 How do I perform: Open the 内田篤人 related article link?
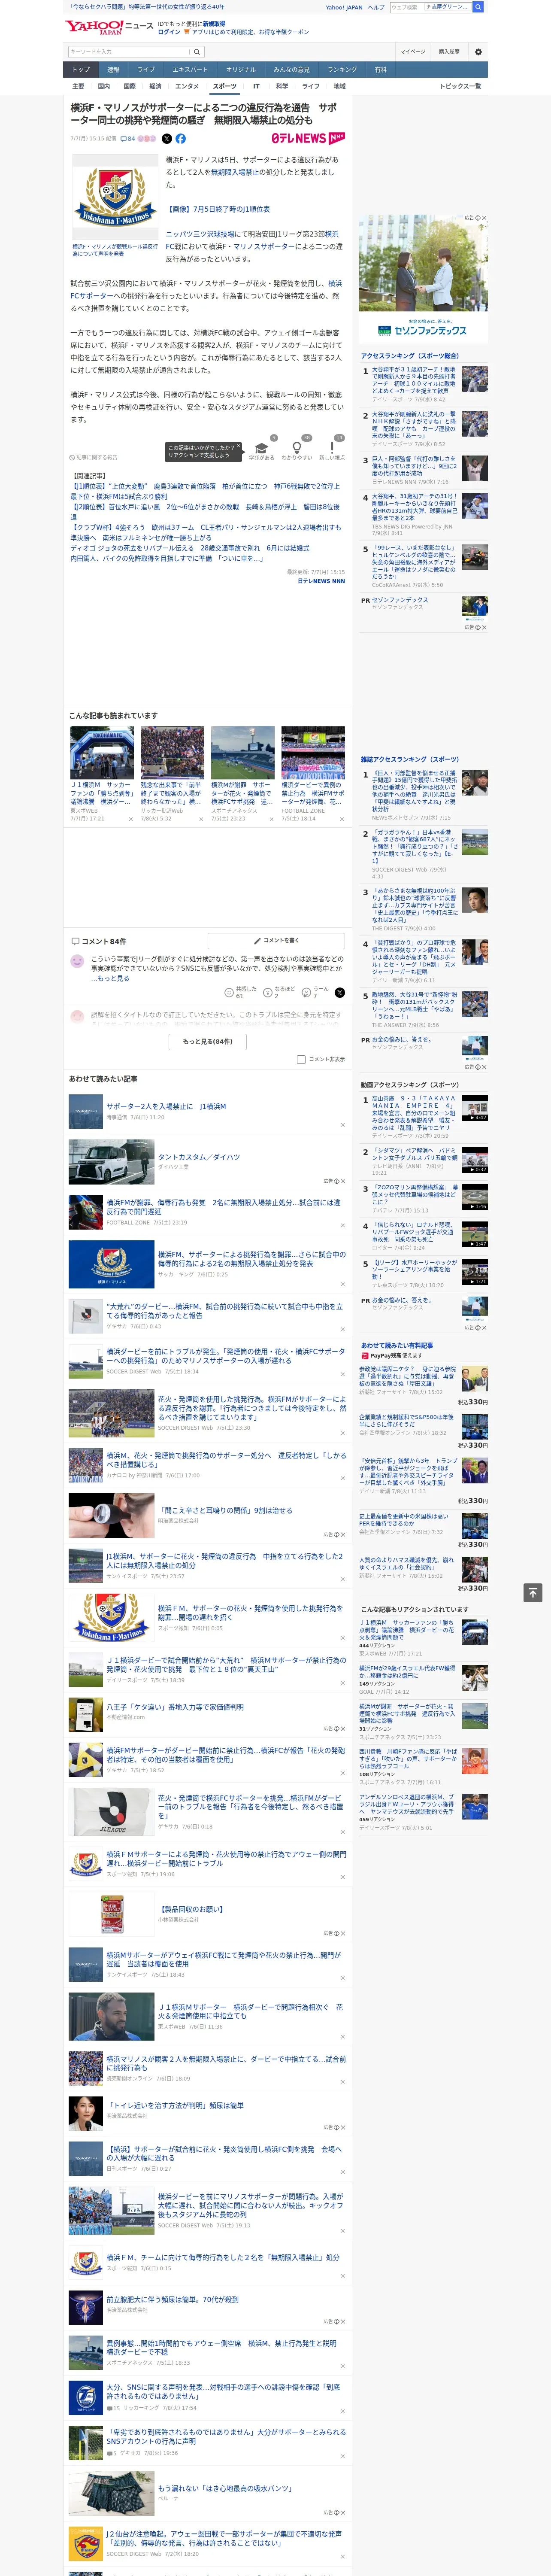pyautogui.click(x=167, y=559)
